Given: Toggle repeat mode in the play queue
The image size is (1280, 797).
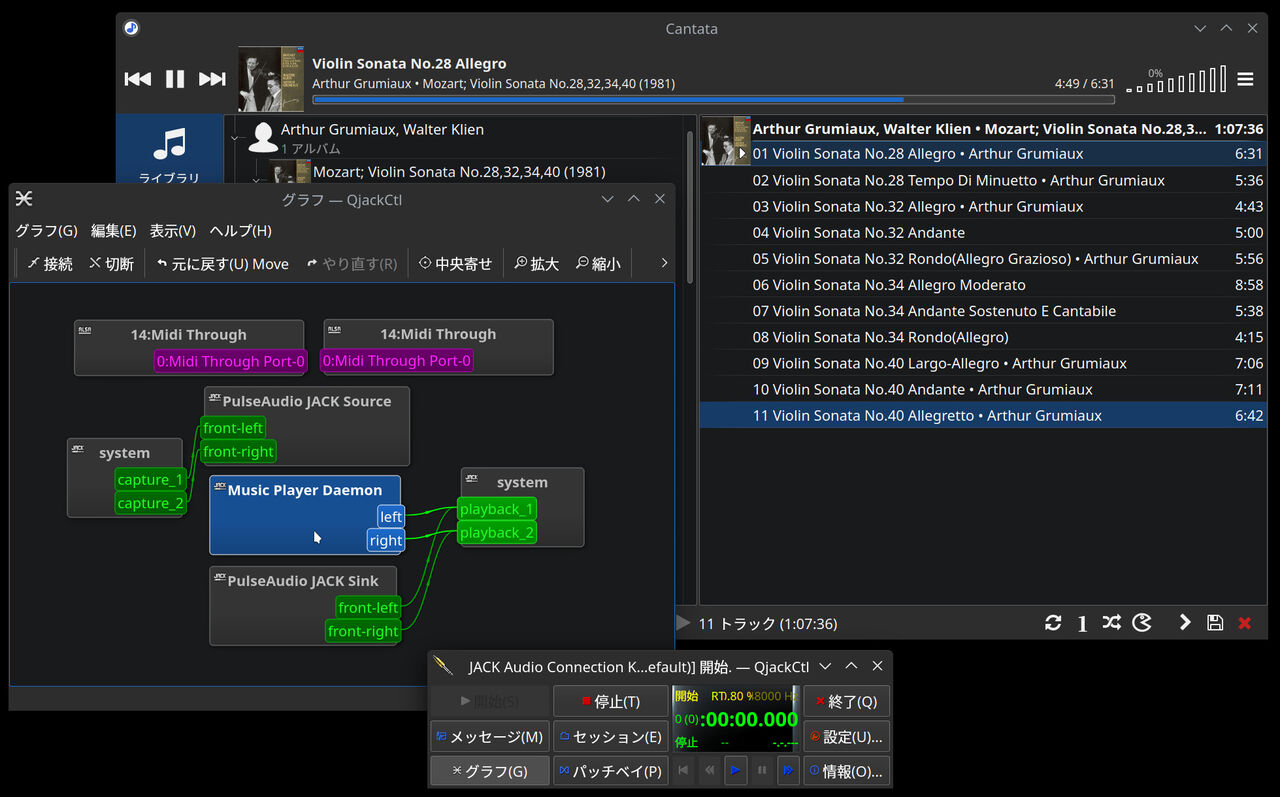Looking at the screenshot, I should click(1053, 622).
